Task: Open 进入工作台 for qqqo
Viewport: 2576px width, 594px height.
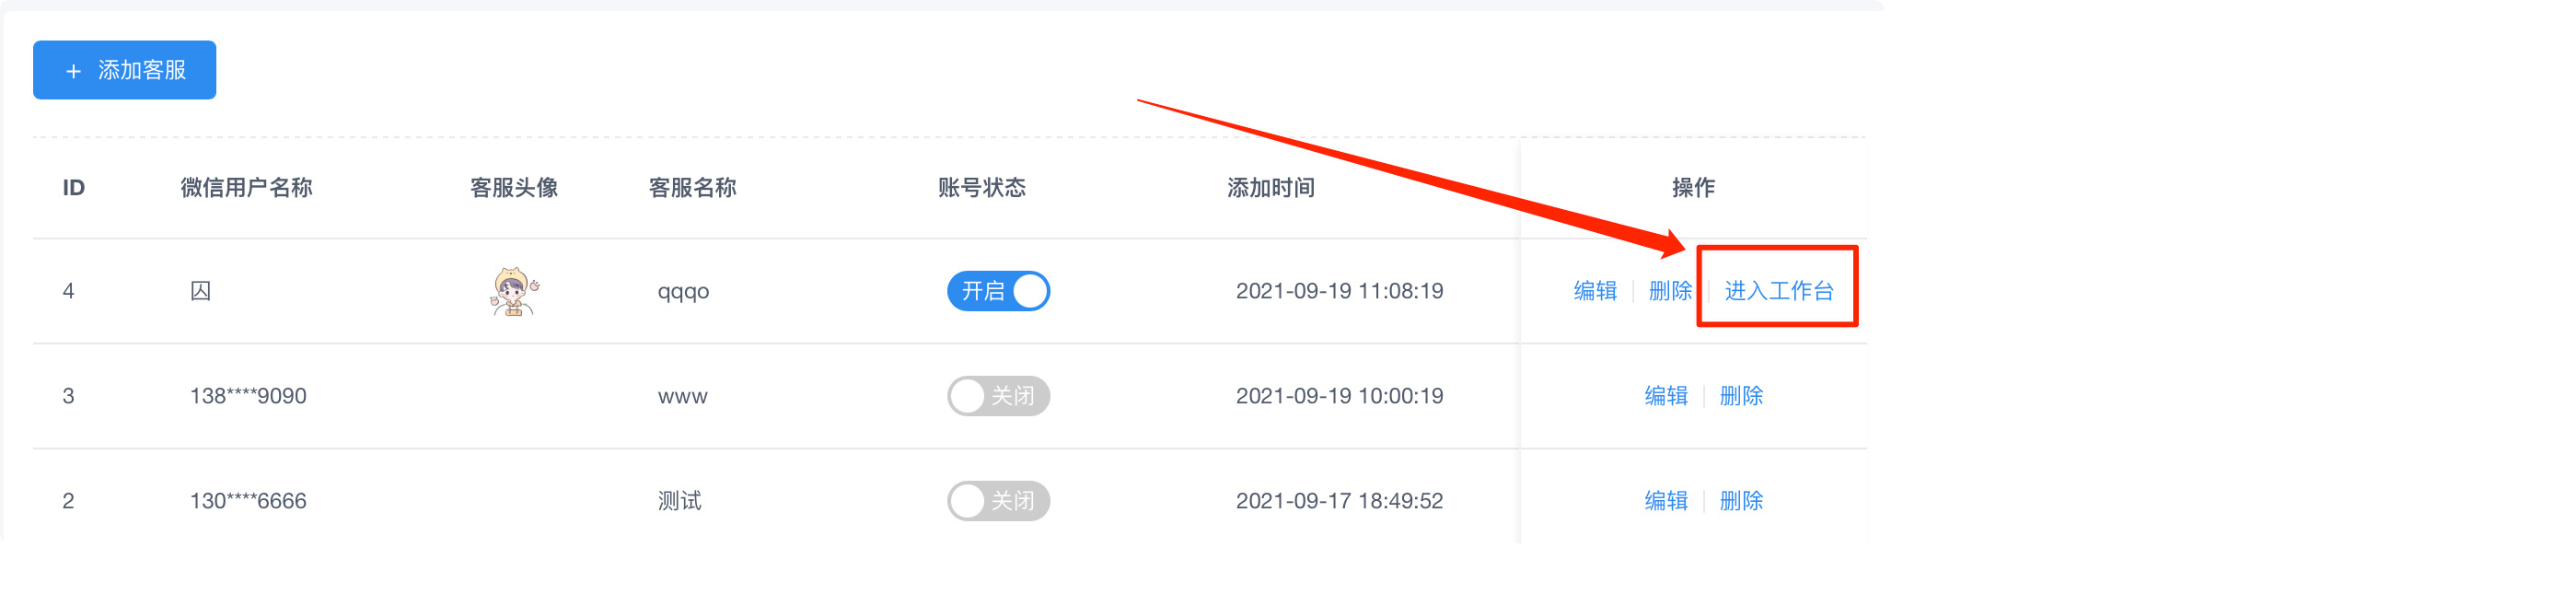Action: 1778,291
